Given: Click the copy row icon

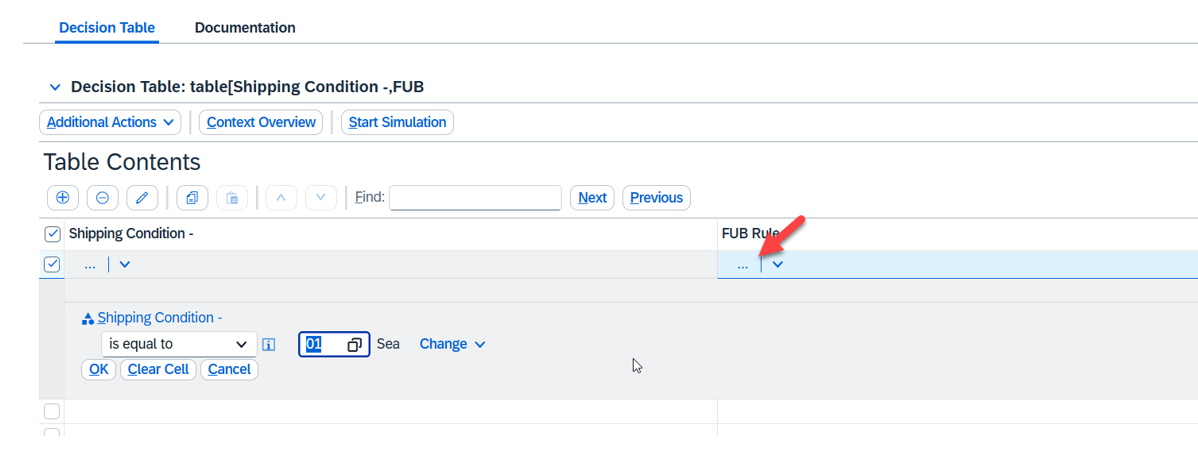Looking at the screenshot, I should [x=192, y=198].
